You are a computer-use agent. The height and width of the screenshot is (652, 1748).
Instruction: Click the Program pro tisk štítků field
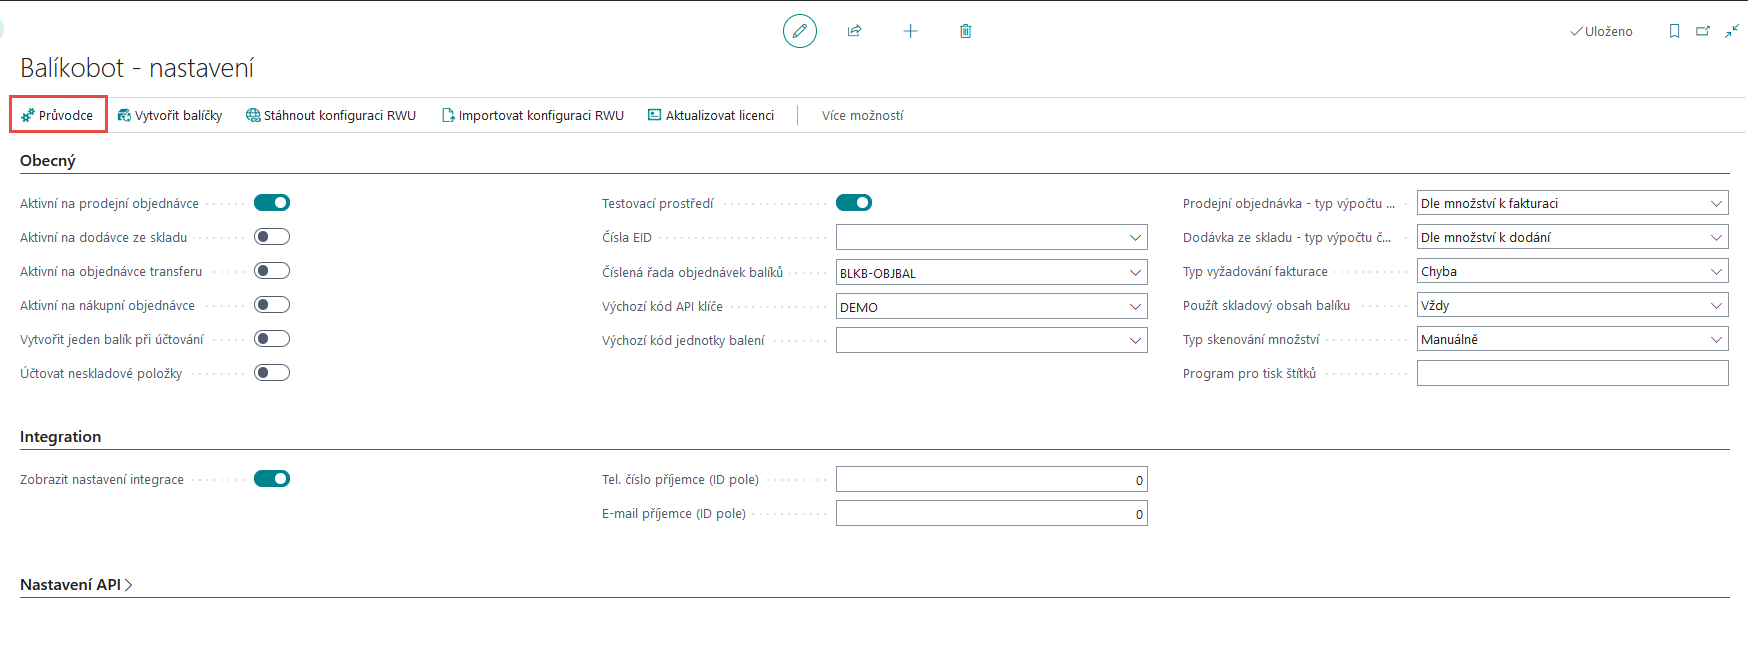(1571, 374)
